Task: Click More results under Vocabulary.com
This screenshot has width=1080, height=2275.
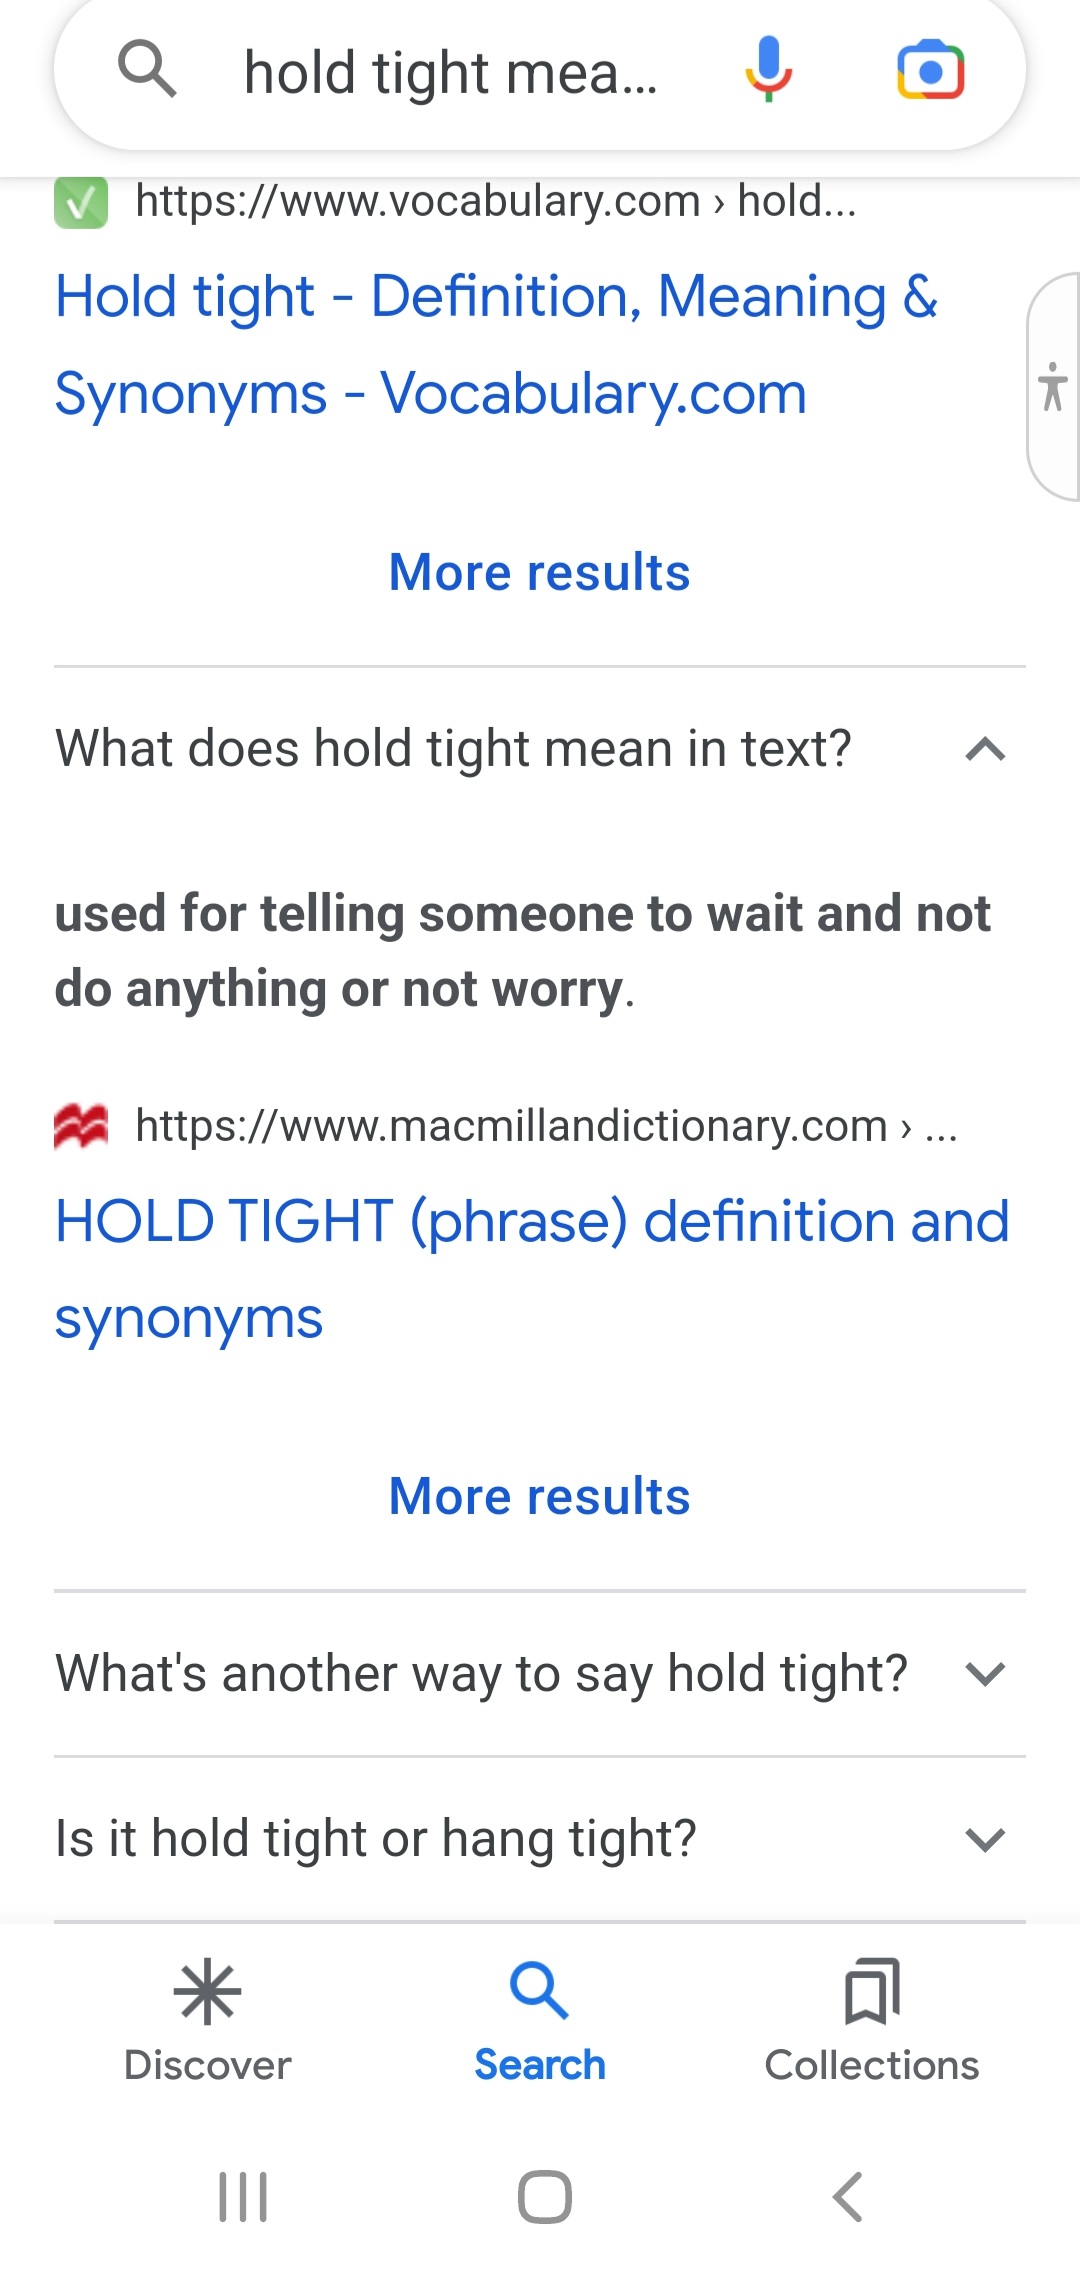Action: tap(540, 573)
